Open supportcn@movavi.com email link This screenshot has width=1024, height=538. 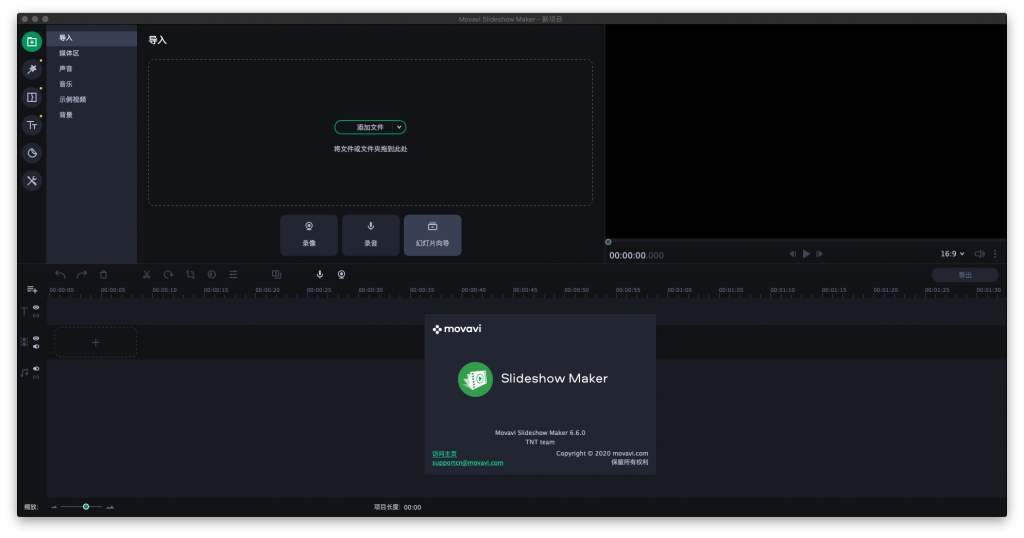[x=468, y=463]
